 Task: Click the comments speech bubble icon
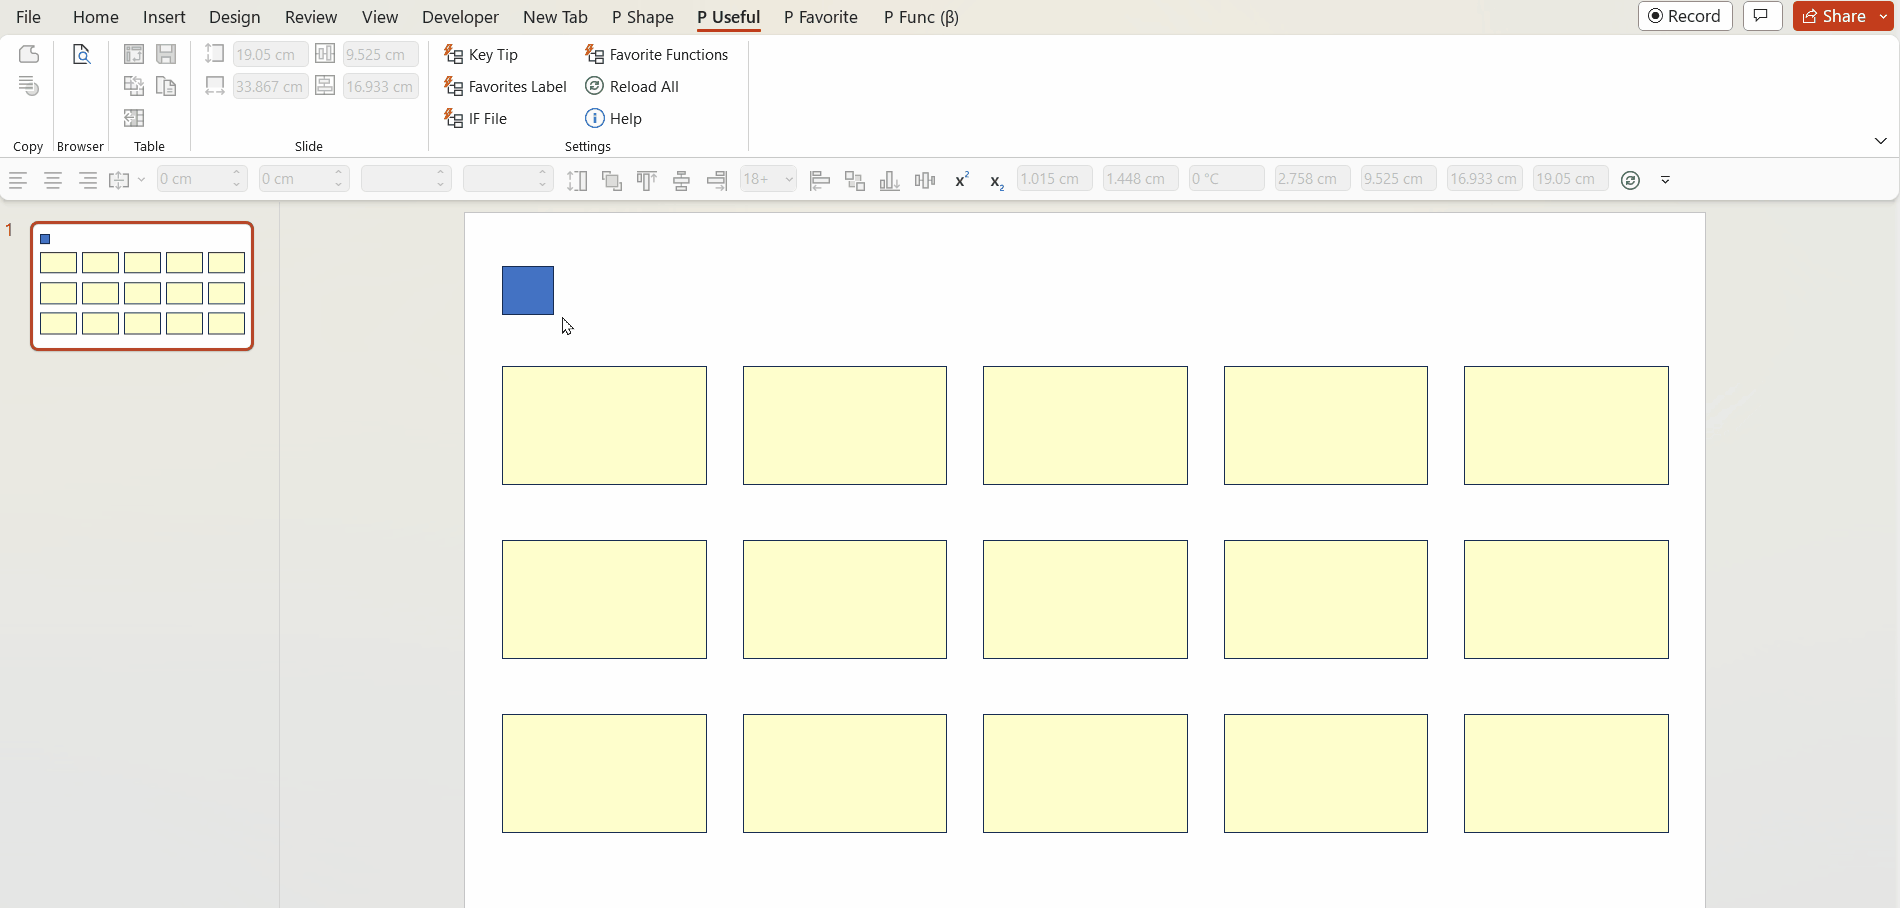[1762, 16]
